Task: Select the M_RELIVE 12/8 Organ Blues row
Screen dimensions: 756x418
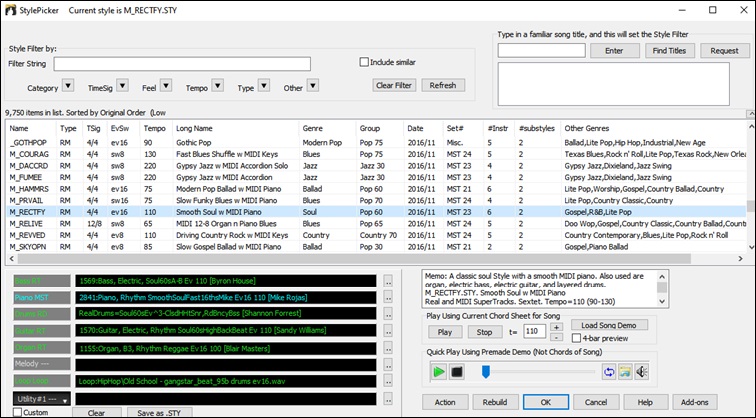Action: click(x=376, y=224)
